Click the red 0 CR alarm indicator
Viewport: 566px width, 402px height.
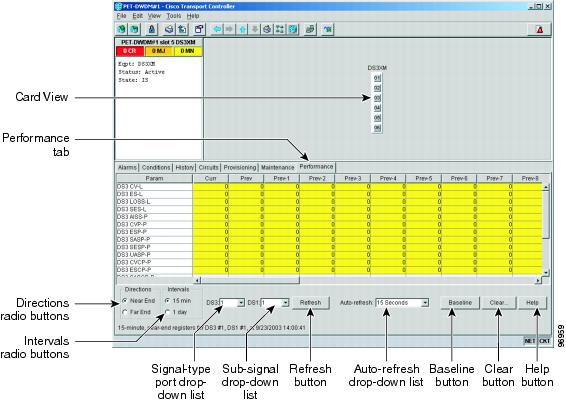tap(130, 51)
